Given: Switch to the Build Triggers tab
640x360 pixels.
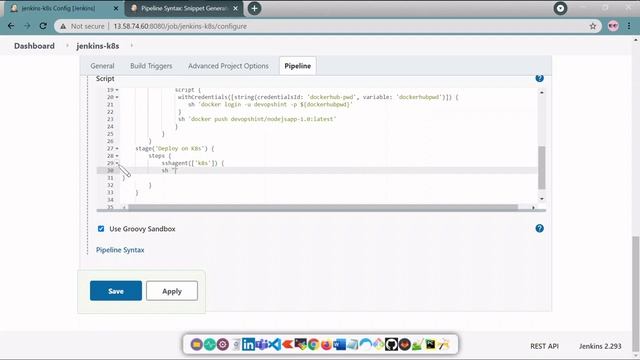Looking at the screenshot, I should pos(151,66).
